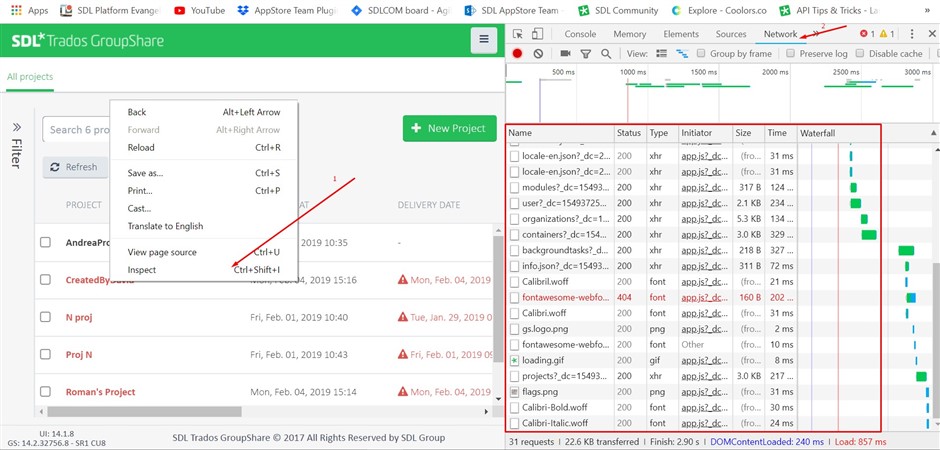
Task: Open the network search magnifier
Action: point(606,53)
